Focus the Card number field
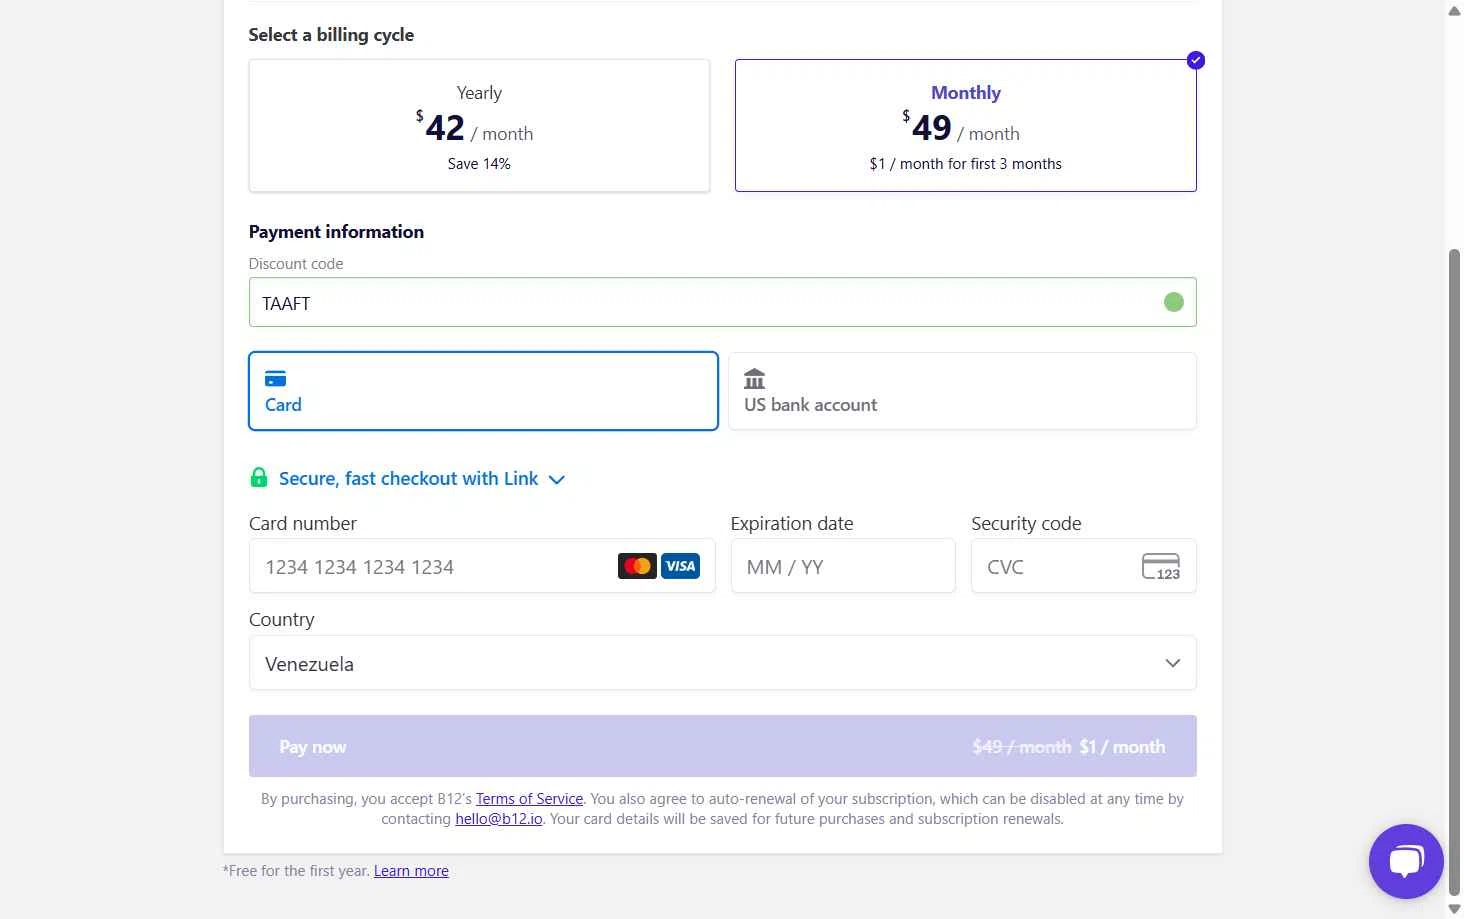 [x=482, y=566]
